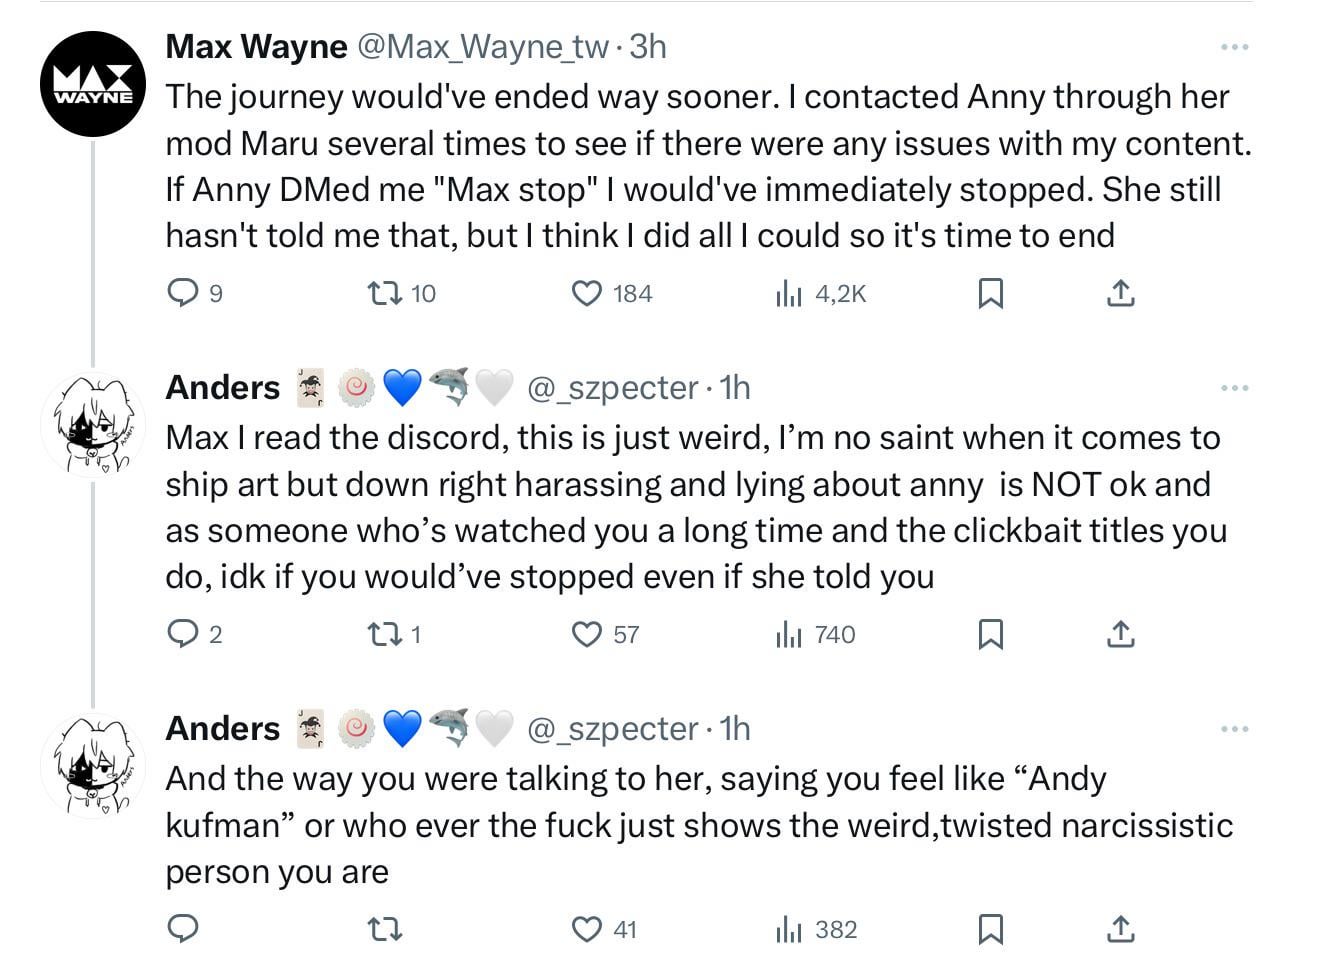This screenshot has width=1323, height=970.
Task: Open the @Max_Wayne_tw handle link
Action: pyautogui.click(x=483, y=47)
